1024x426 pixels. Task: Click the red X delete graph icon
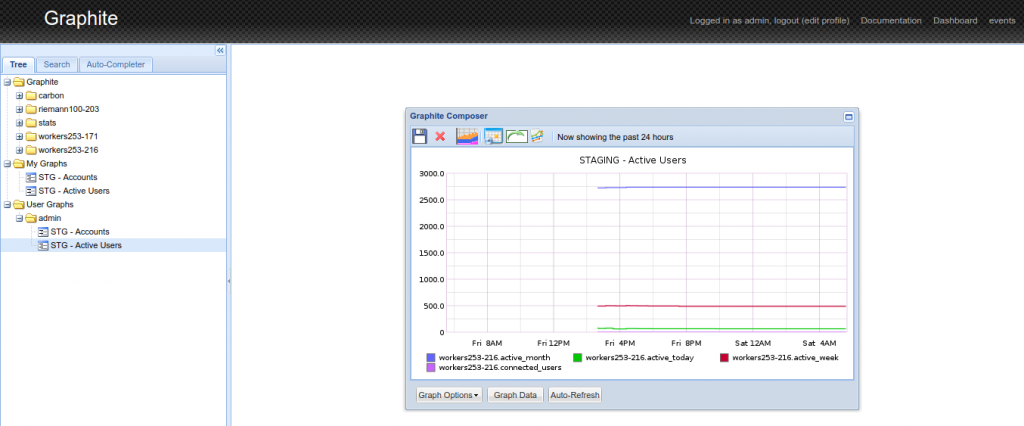tap(440, 136)
